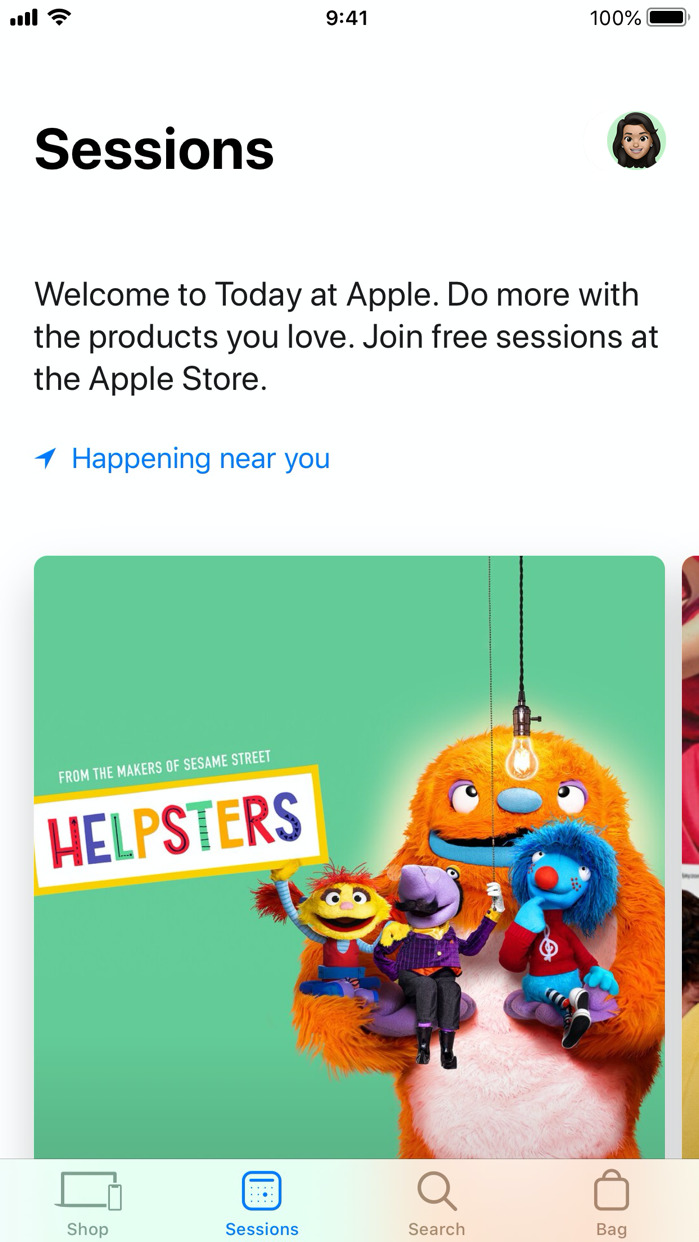Open Happening near you link
Viewport: 699px width, 1242px height.
pyautogui.click(x=200, y=459)
